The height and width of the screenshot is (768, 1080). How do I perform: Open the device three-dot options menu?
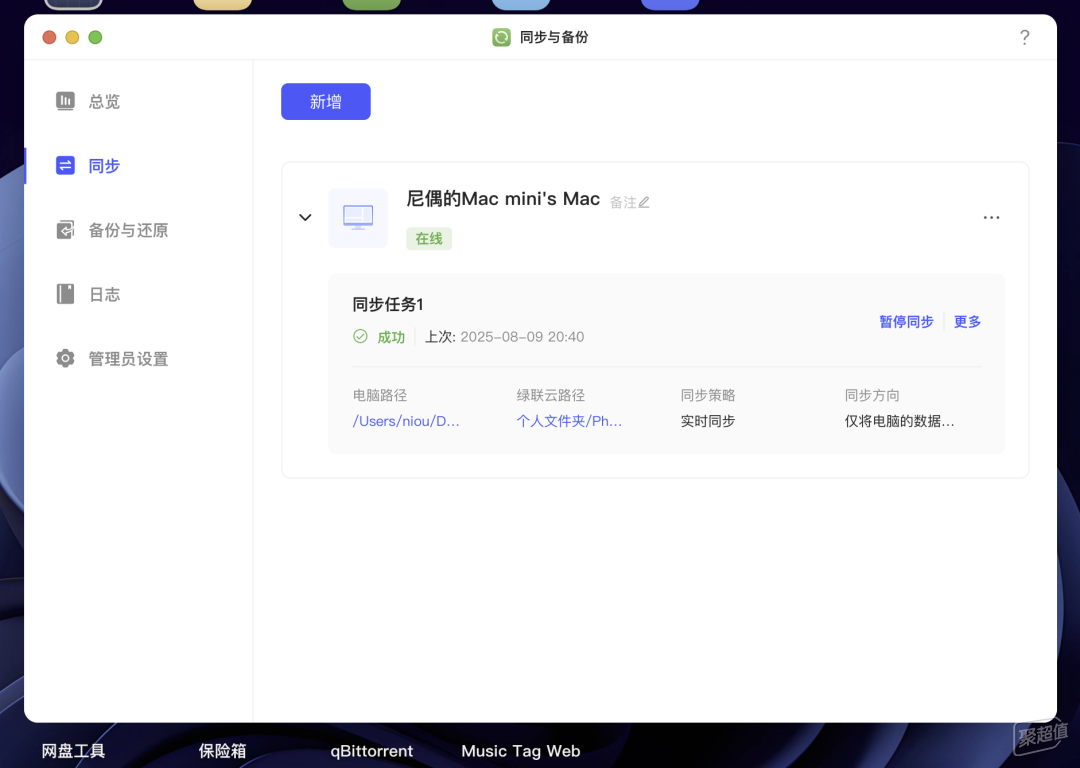[991, 218]
